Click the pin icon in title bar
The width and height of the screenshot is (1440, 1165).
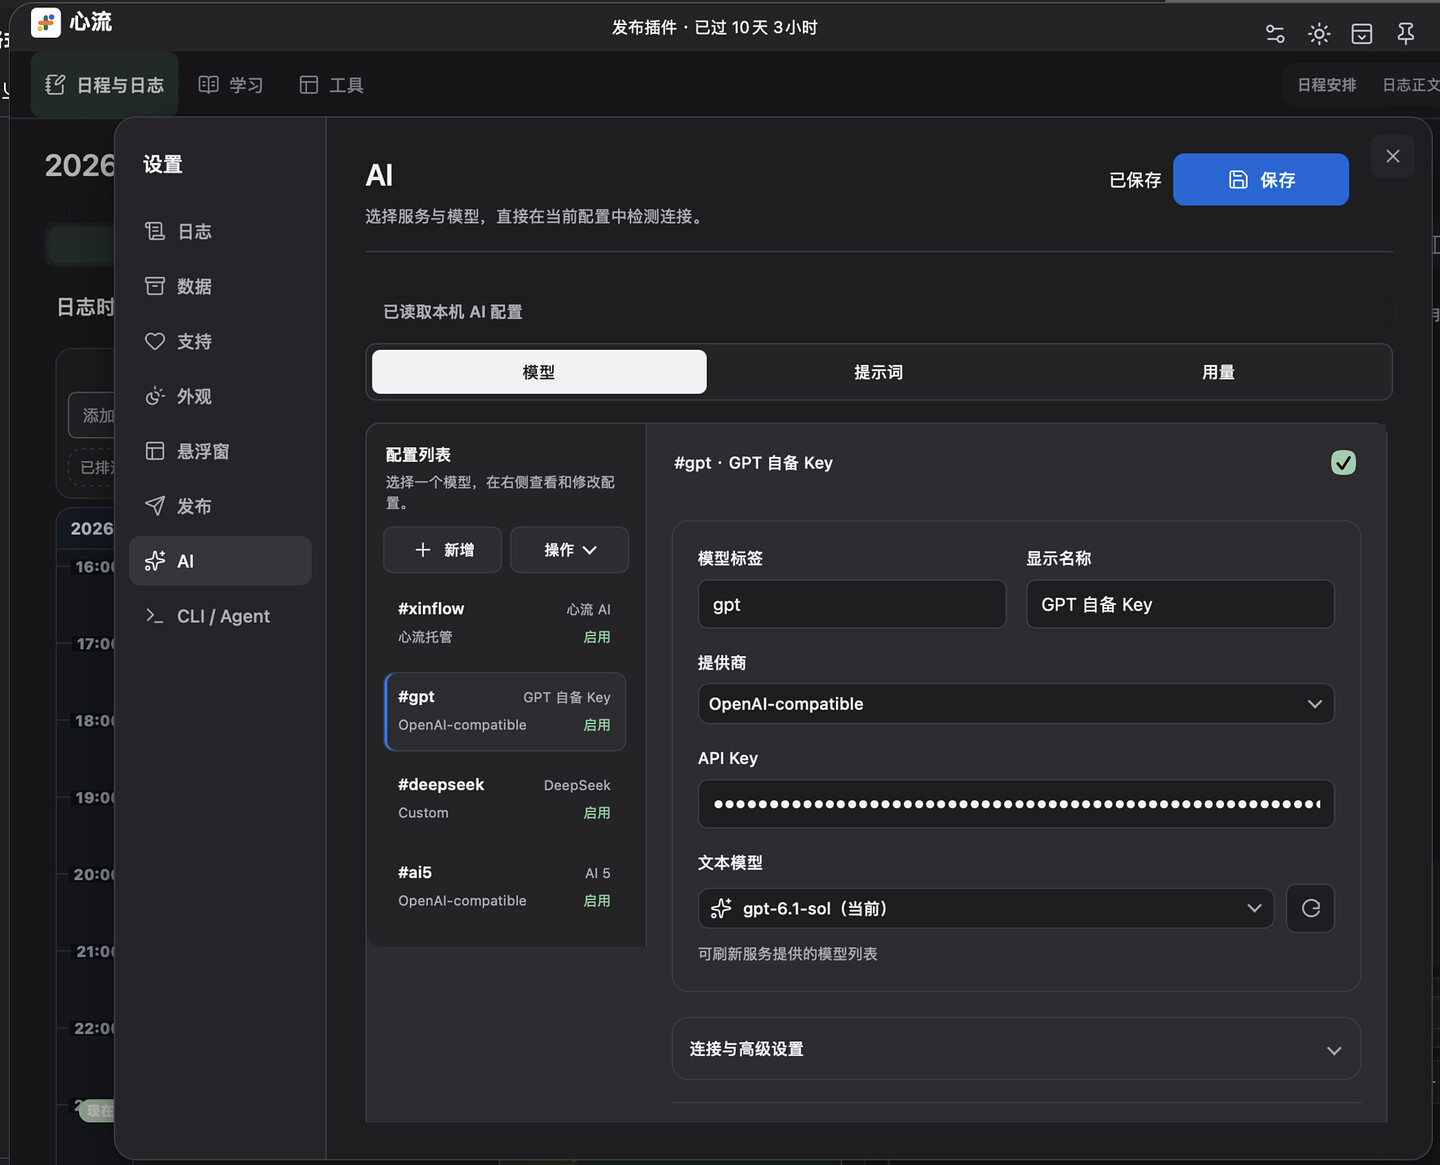[x=1405, y=34]
